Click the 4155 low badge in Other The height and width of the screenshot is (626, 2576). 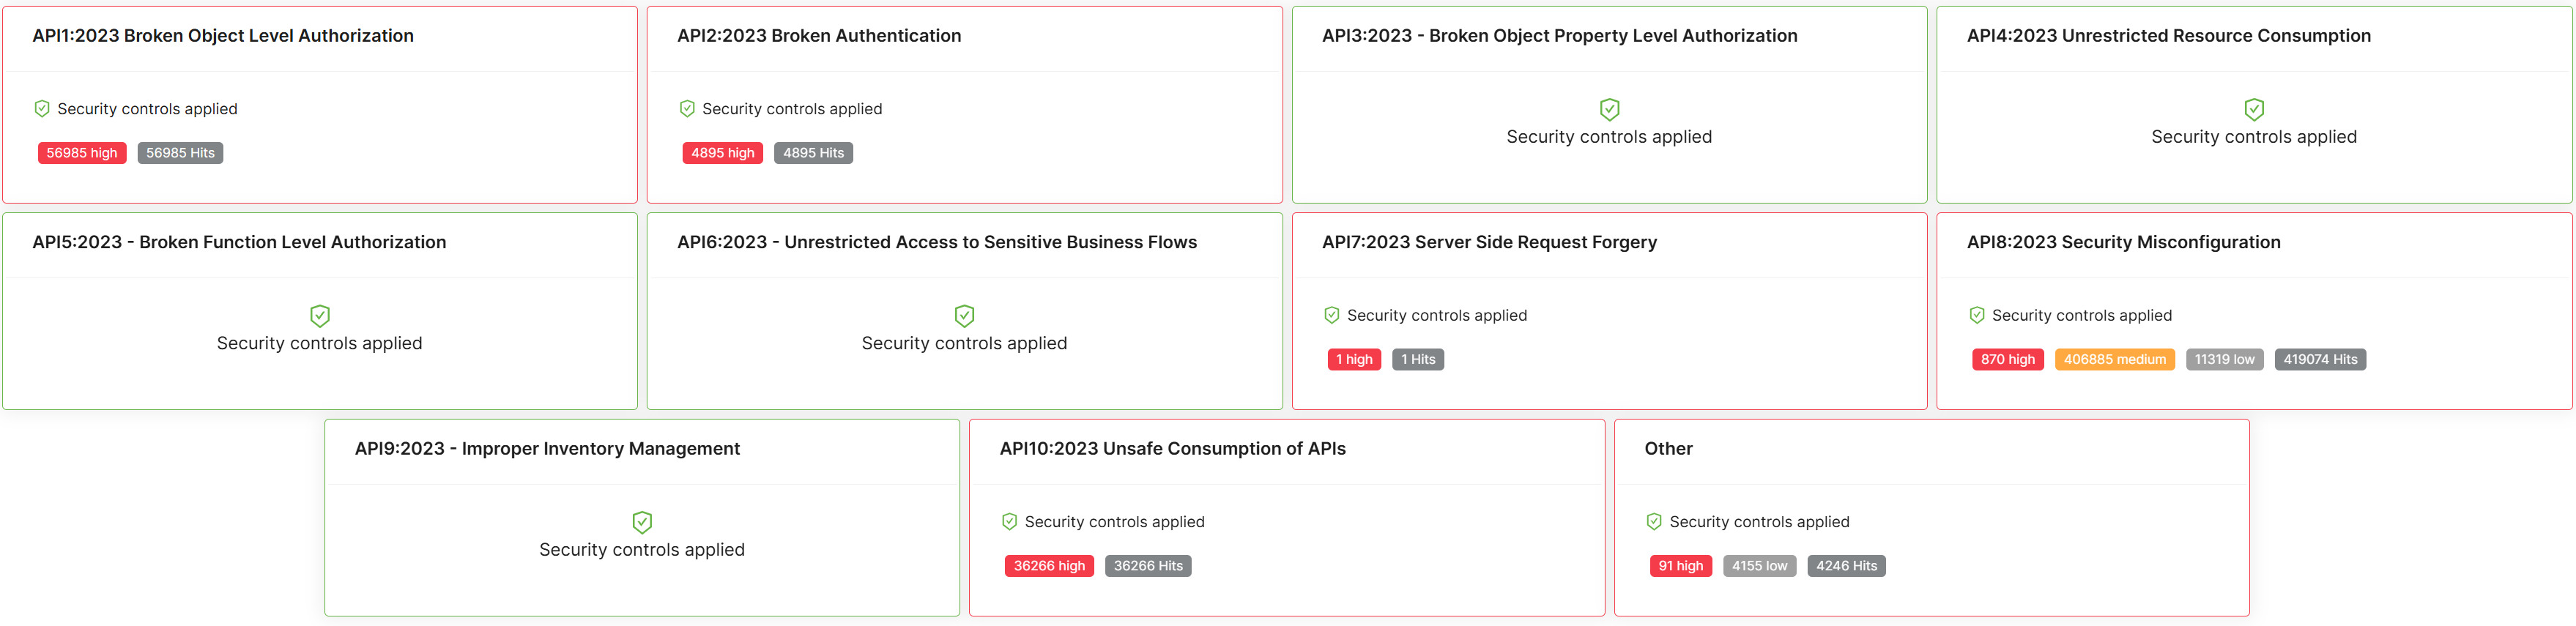point(1759,566)
